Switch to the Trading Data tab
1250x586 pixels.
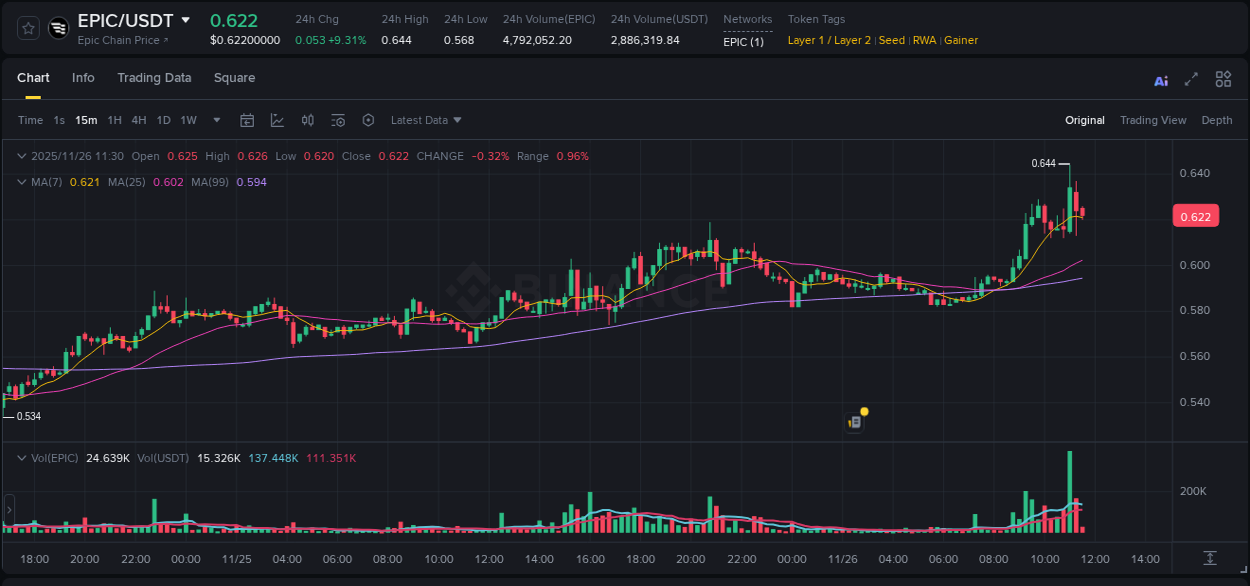(154, 78)
